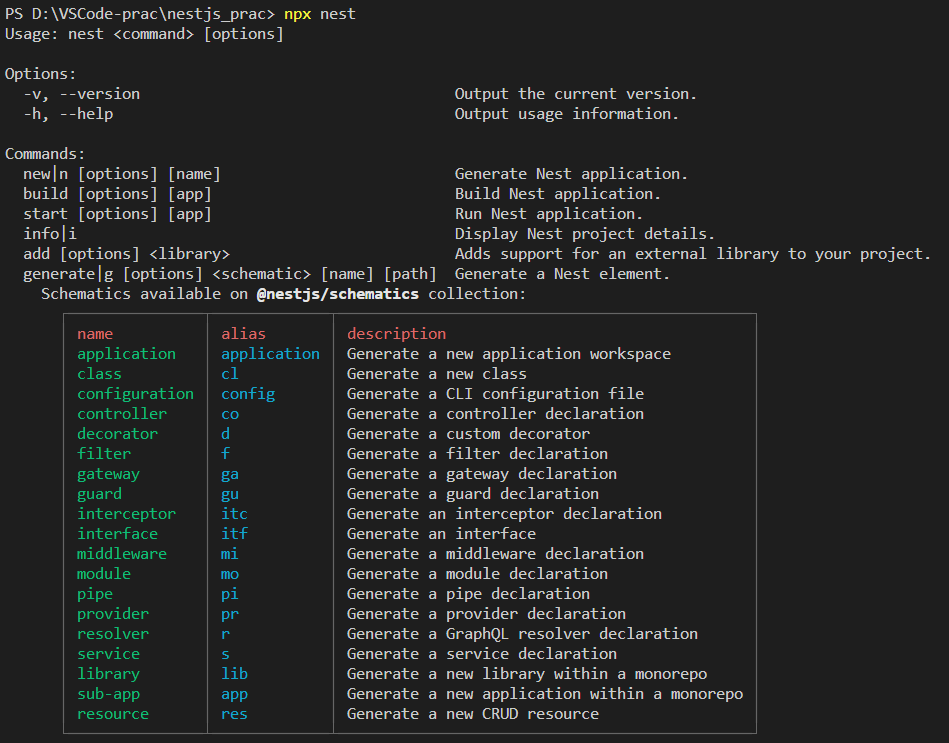Screen dimensions: 949x743
Task: Click the blue 'ga' alias
Action: tap(230, 474)
